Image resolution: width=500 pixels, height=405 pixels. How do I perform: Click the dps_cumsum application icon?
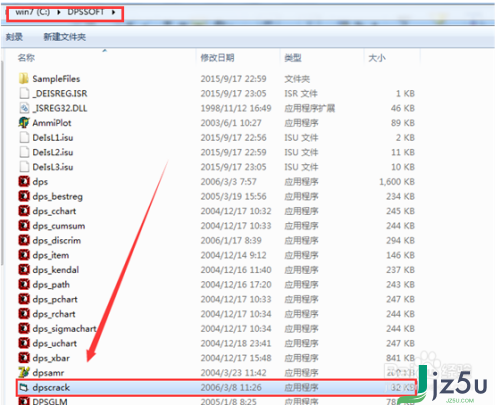click(x=24, y=225)
